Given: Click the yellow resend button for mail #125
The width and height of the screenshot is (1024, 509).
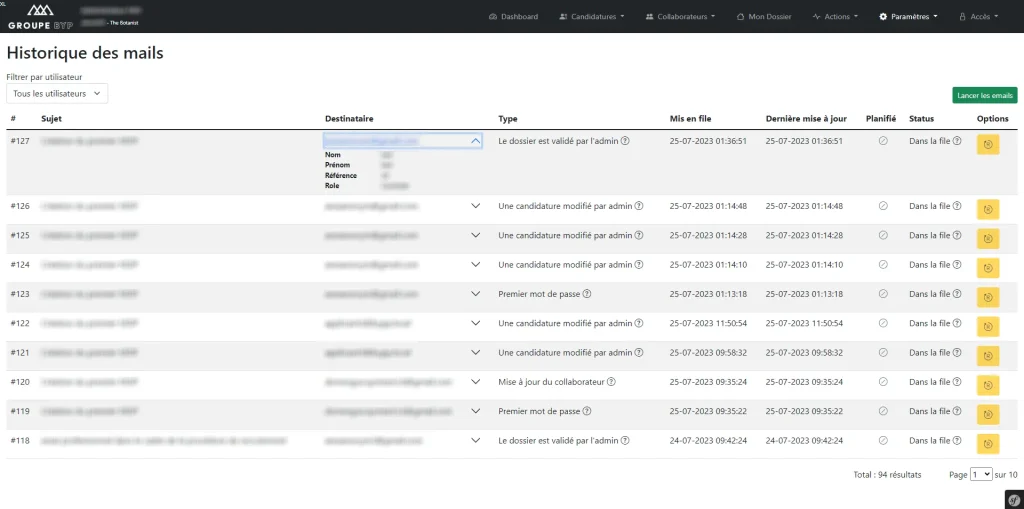Looking at the screenshot, I should (987, 238).
